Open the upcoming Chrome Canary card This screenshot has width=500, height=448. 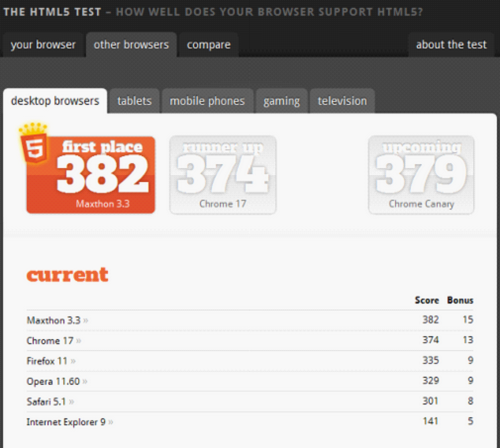(x=421, y=175)
